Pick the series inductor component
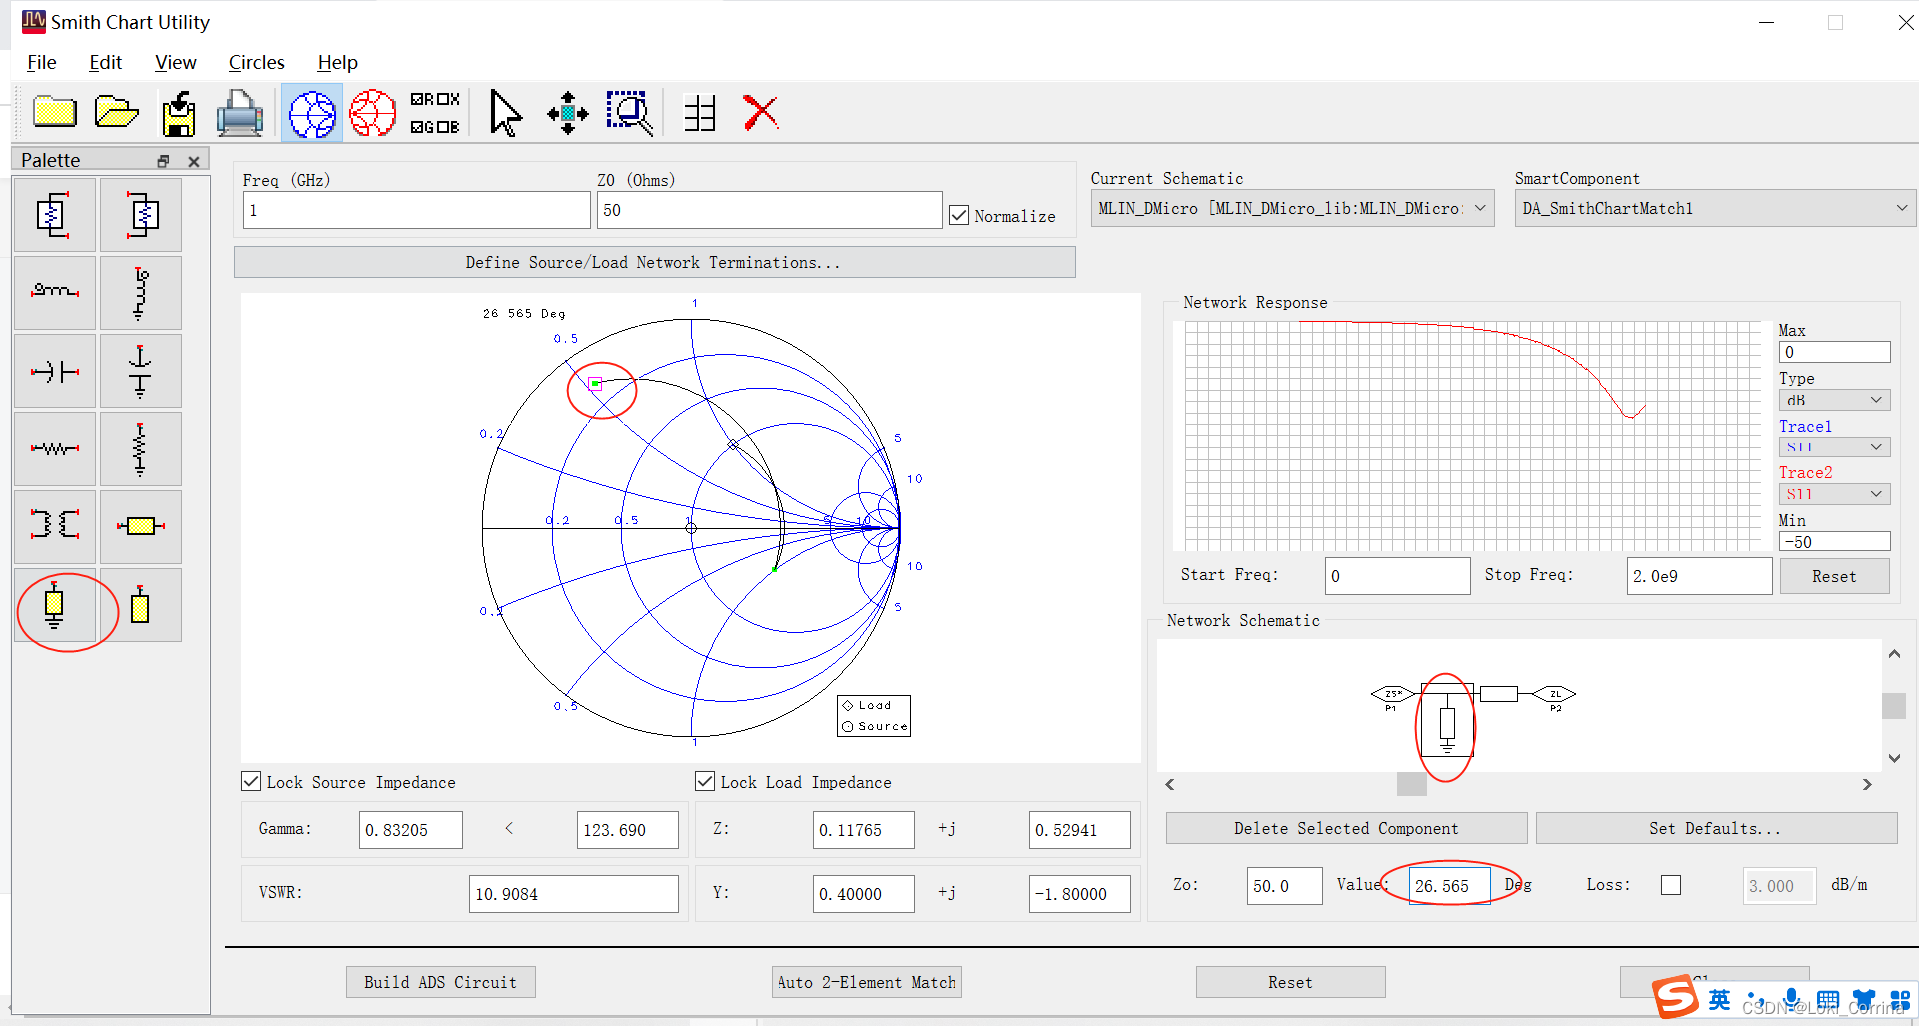 pyautogui.click(x=54, y=292)
